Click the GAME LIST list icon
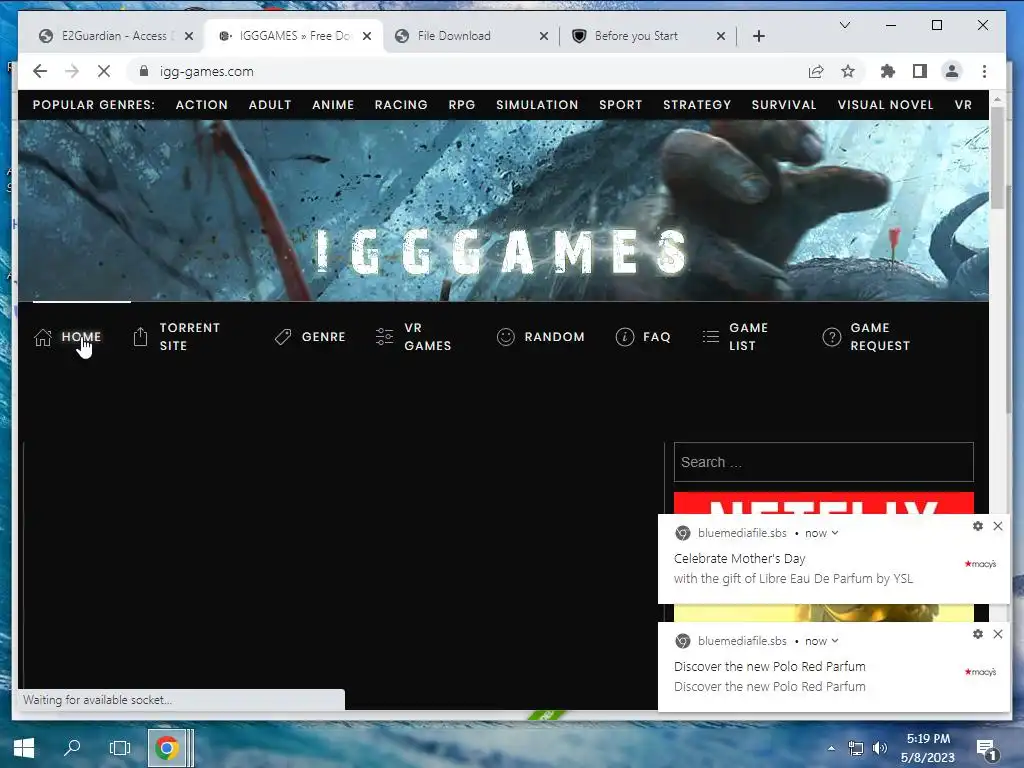This screenshot has height=768, width=1024. tap(711, 336)
